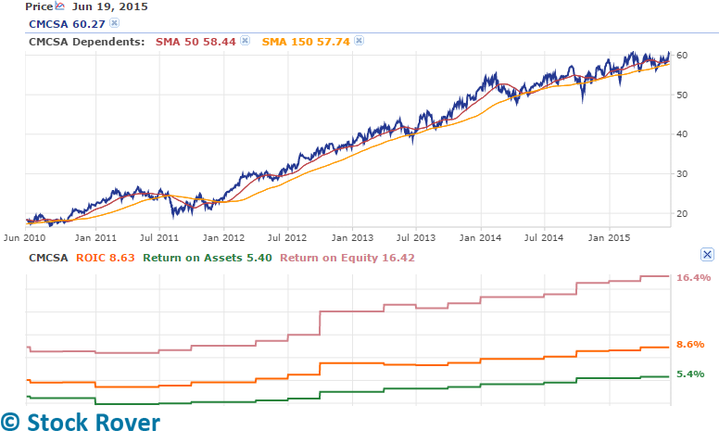Click the 40 price axis value
This screenshot has height=431, width=719.
click(x=682, y=134)
